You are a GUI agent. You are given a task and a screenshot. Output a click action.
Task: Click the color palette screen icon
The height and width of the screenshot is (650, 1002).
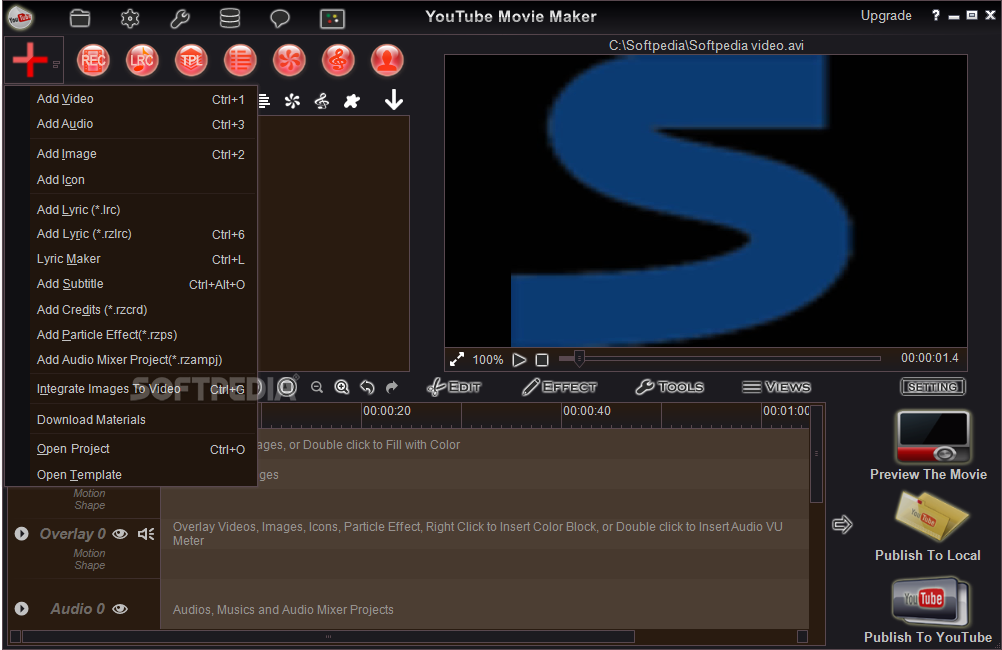[x=332, y=19]
